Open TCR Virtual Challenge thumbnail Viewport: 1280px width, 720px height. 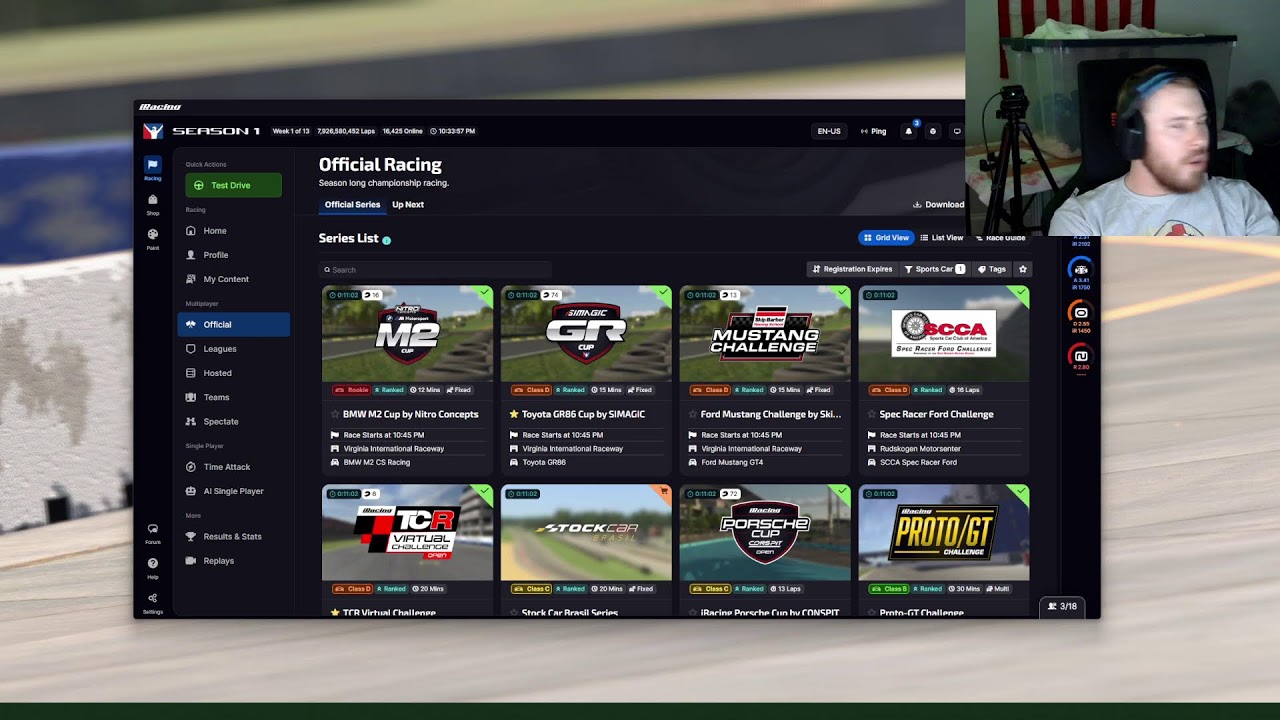pos(407,533)
